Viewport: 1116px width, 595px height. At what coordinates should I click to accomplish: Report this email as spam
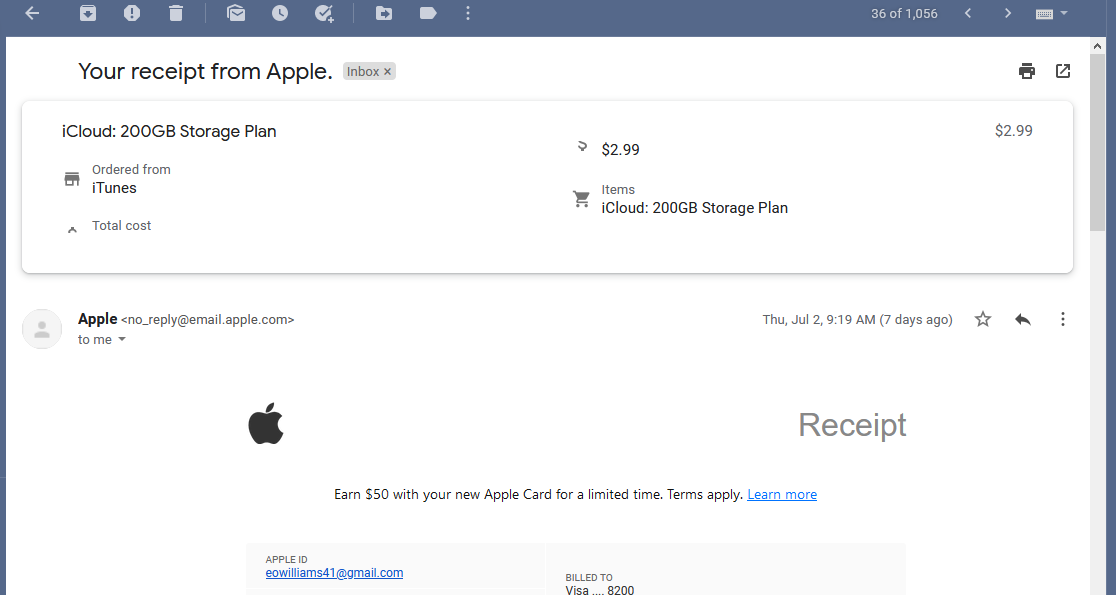pyautogui.click(x=132, y=13)
